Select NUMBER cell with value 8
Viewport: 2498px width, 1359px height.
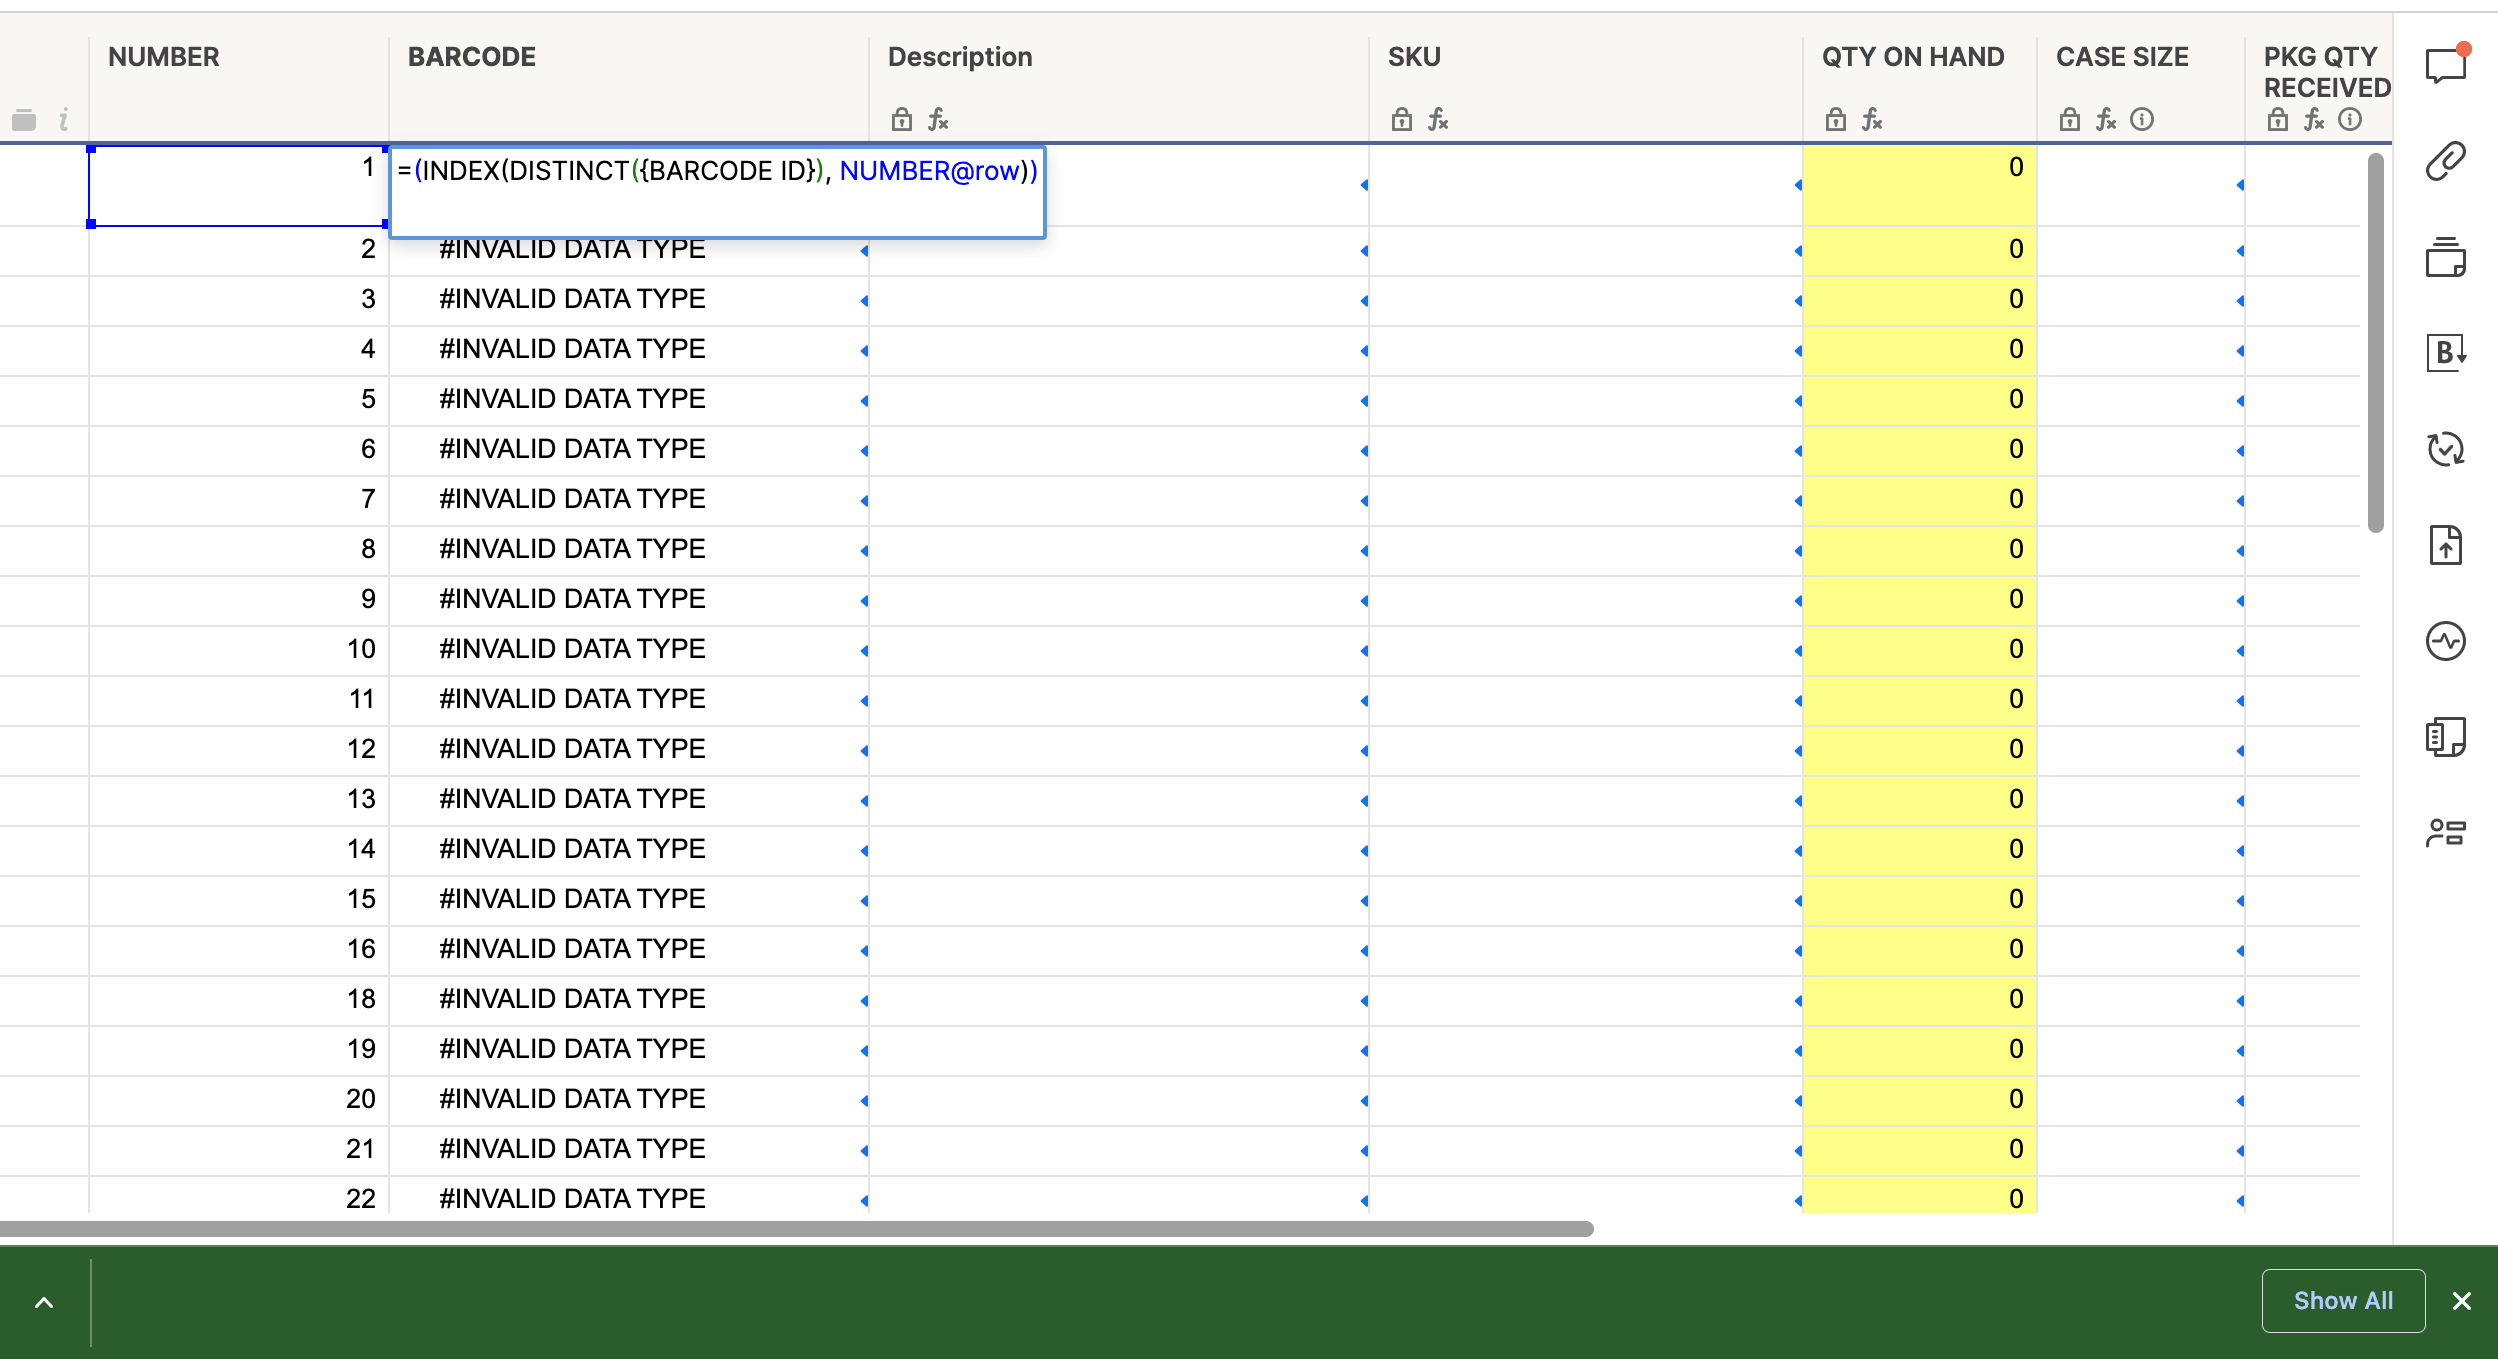[239, 550]
